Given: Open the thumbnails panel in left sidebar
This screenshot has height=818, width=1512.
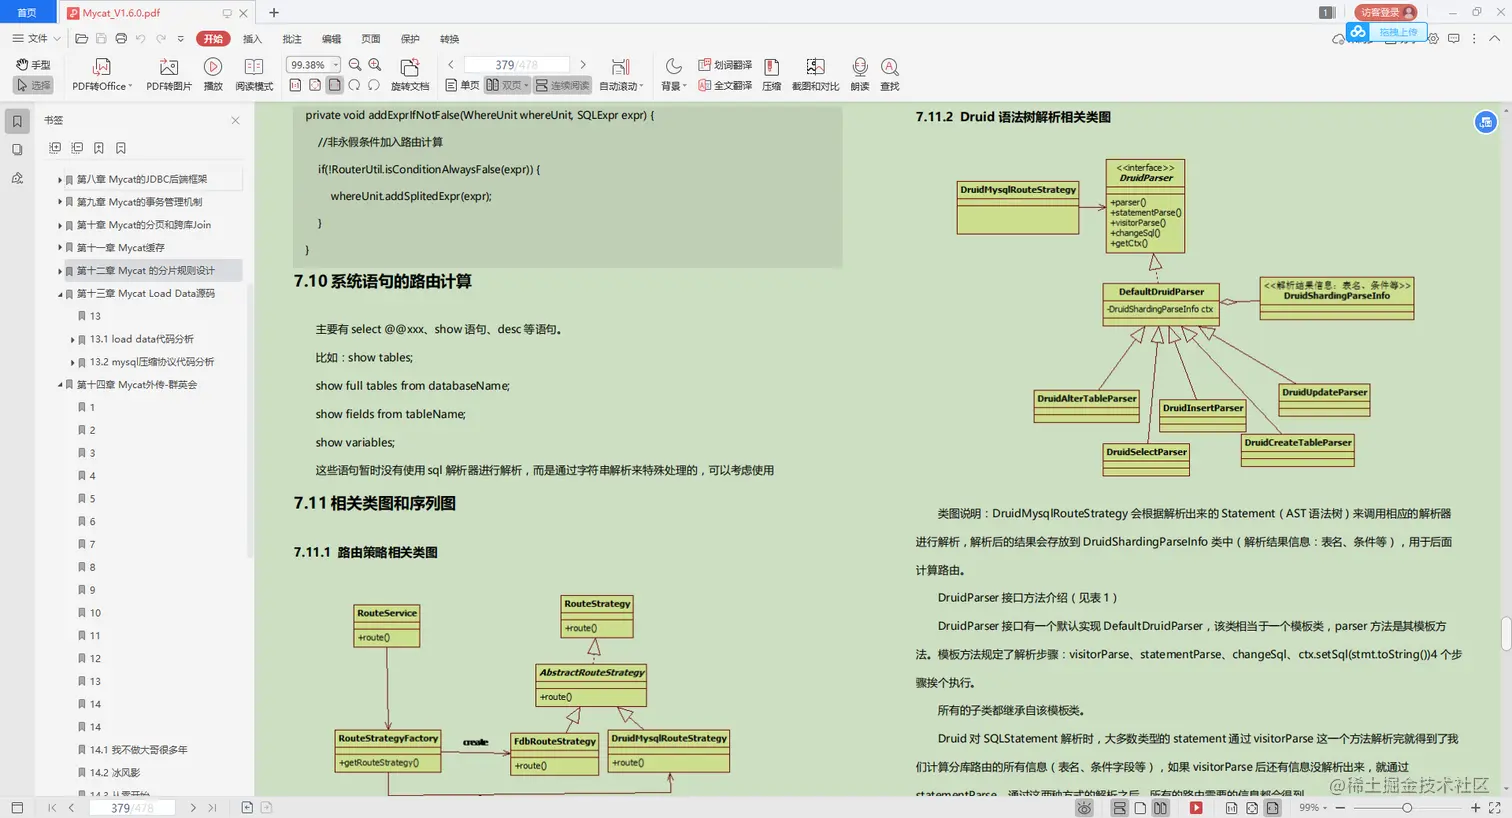Looking at the screenshot, I should [17, 149].
